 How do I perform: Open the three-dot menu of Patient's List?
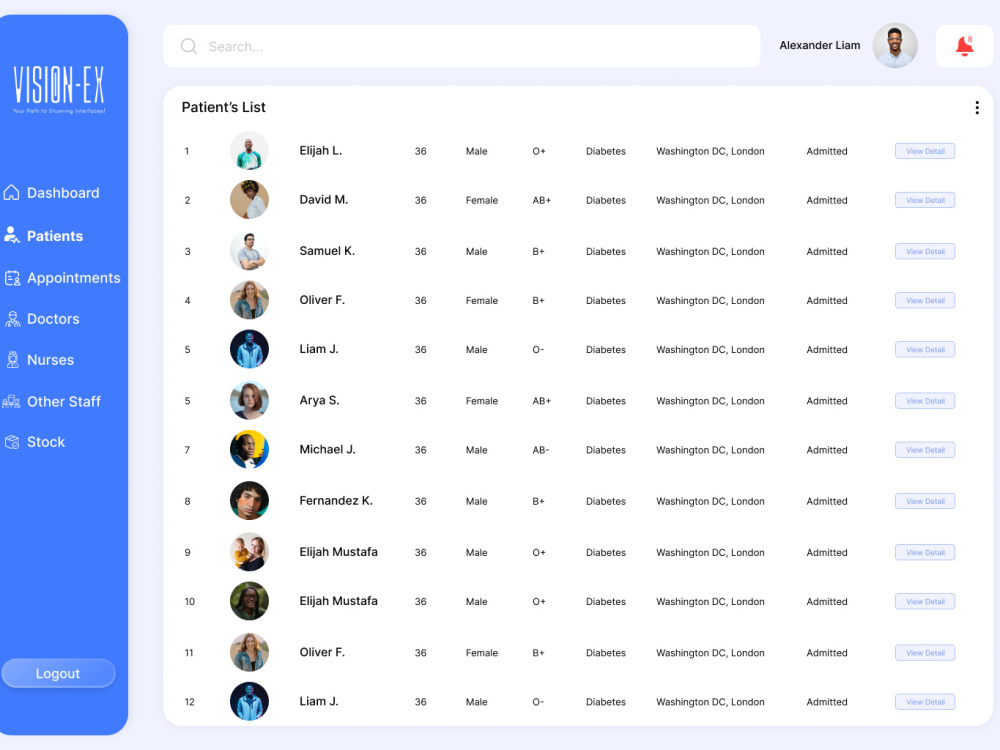click(x=976, y=108)
